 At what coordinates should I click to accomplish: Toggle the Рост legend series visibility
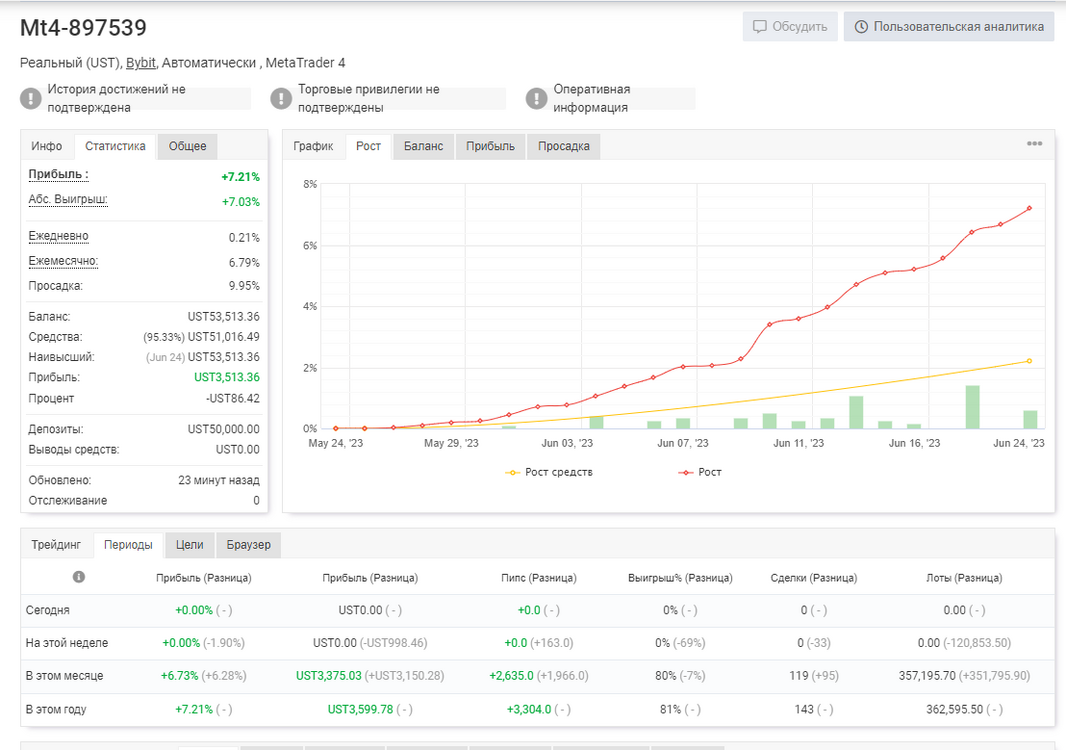coord(700,472)
